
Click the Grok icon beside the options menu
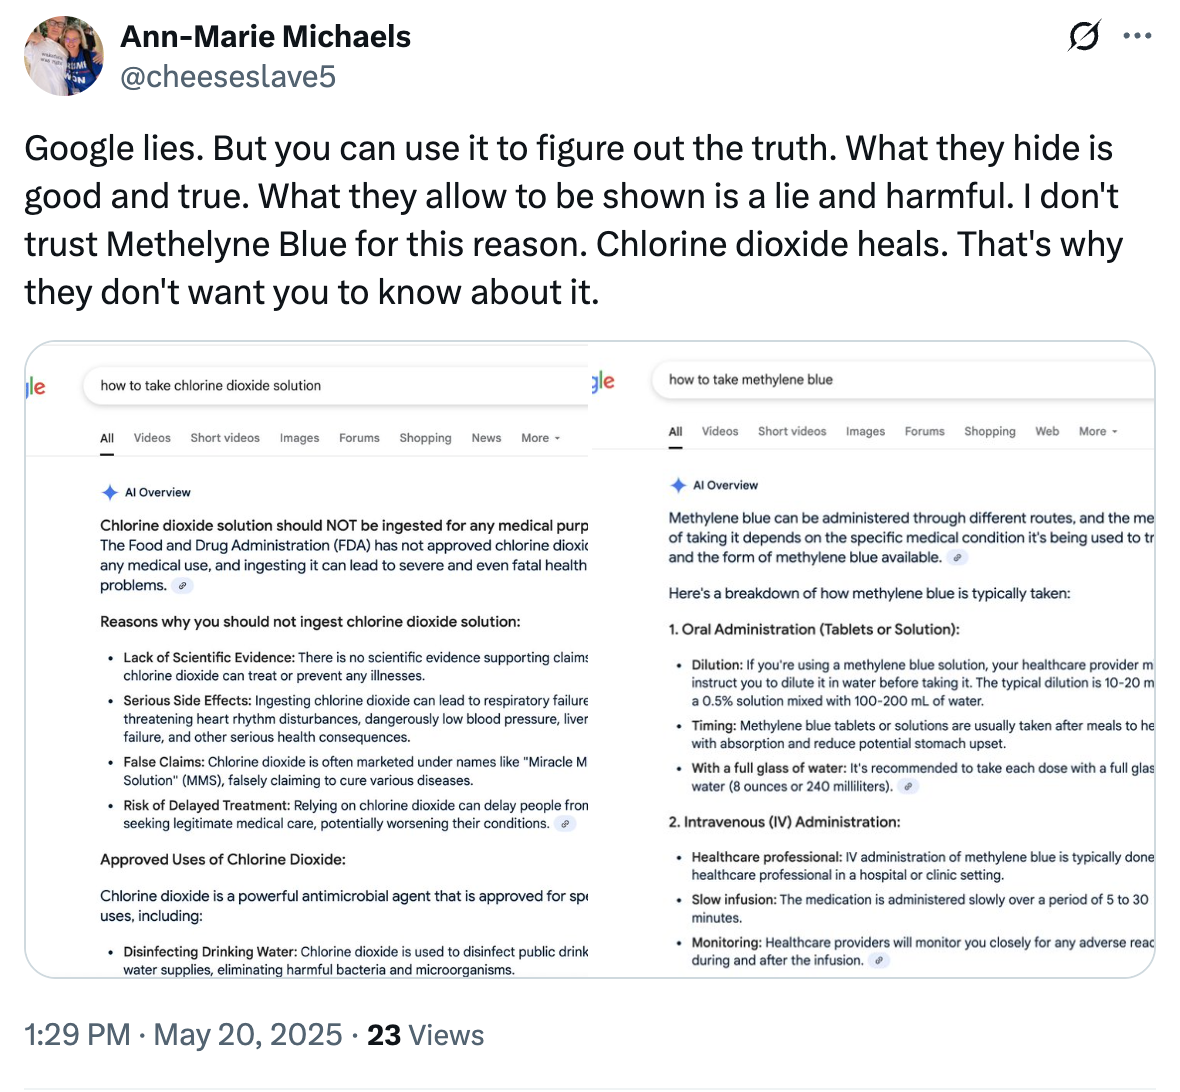[1084, 37]
